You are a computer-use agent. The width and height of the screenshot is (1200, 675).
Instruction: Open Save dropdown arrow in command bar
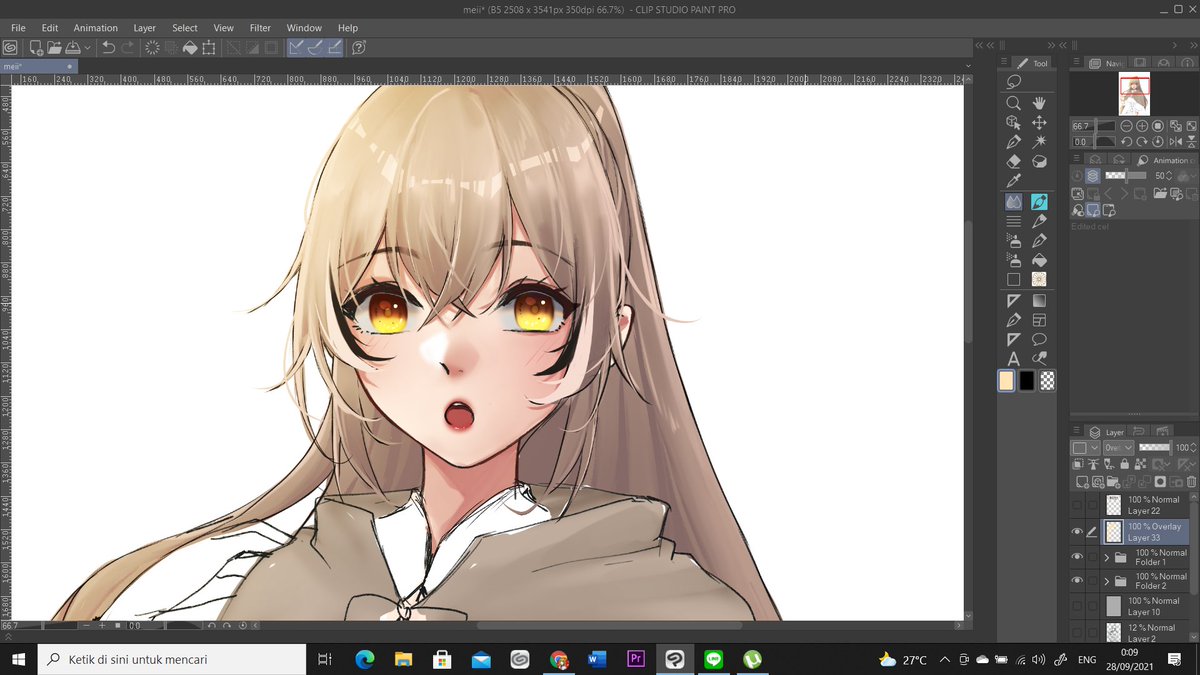click(88, 47)
